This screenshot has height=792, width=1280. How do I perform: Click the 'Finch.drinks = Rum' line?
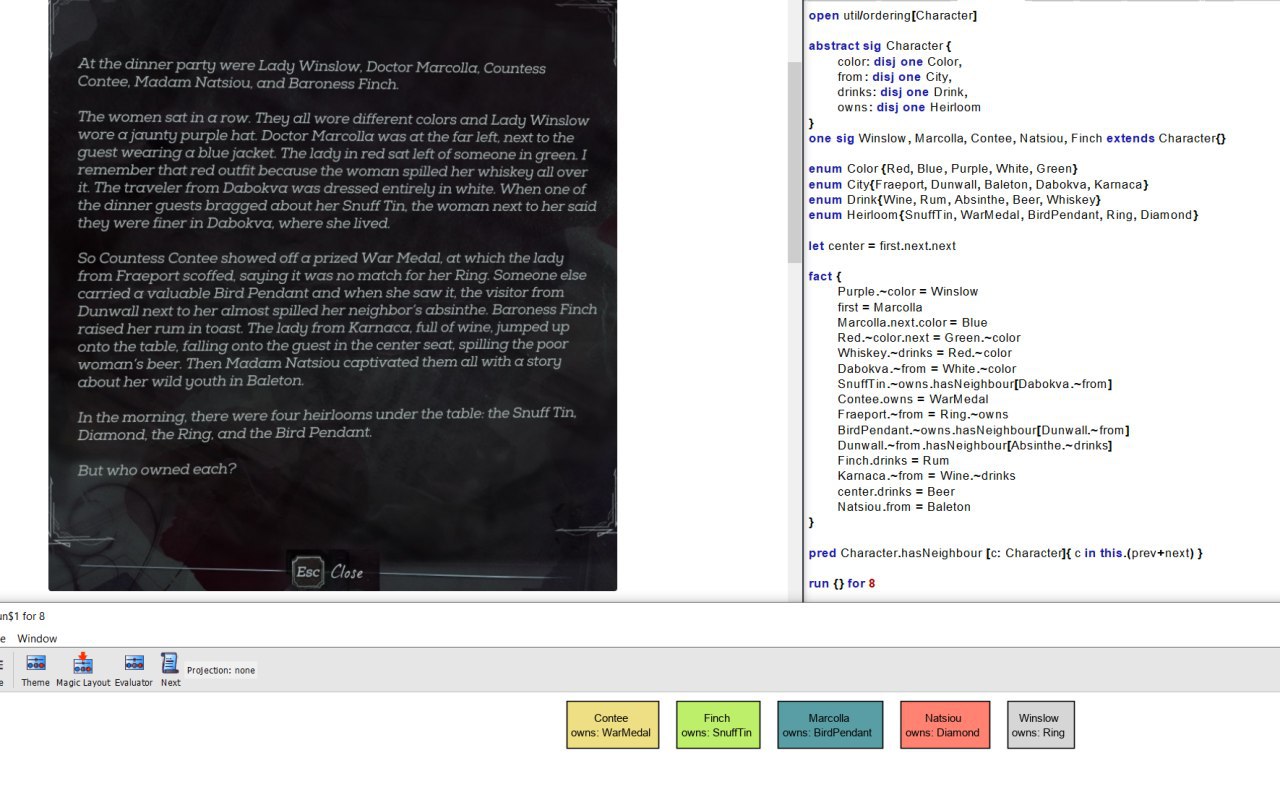click(893, 461)
